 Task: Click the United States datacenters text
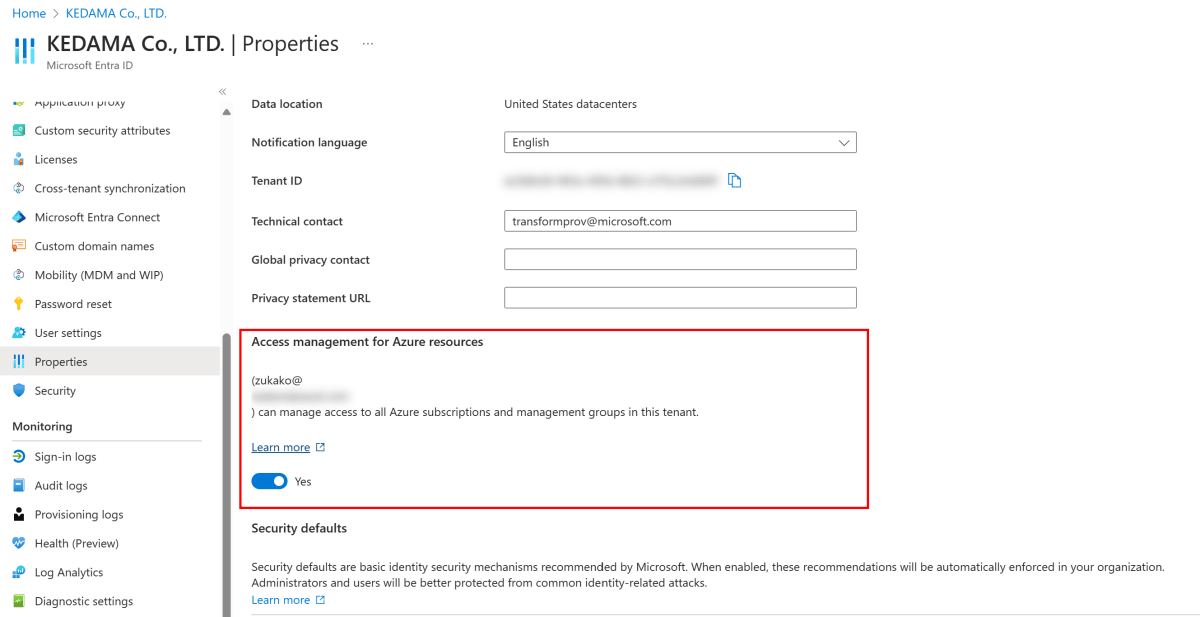tap(570, 104)
